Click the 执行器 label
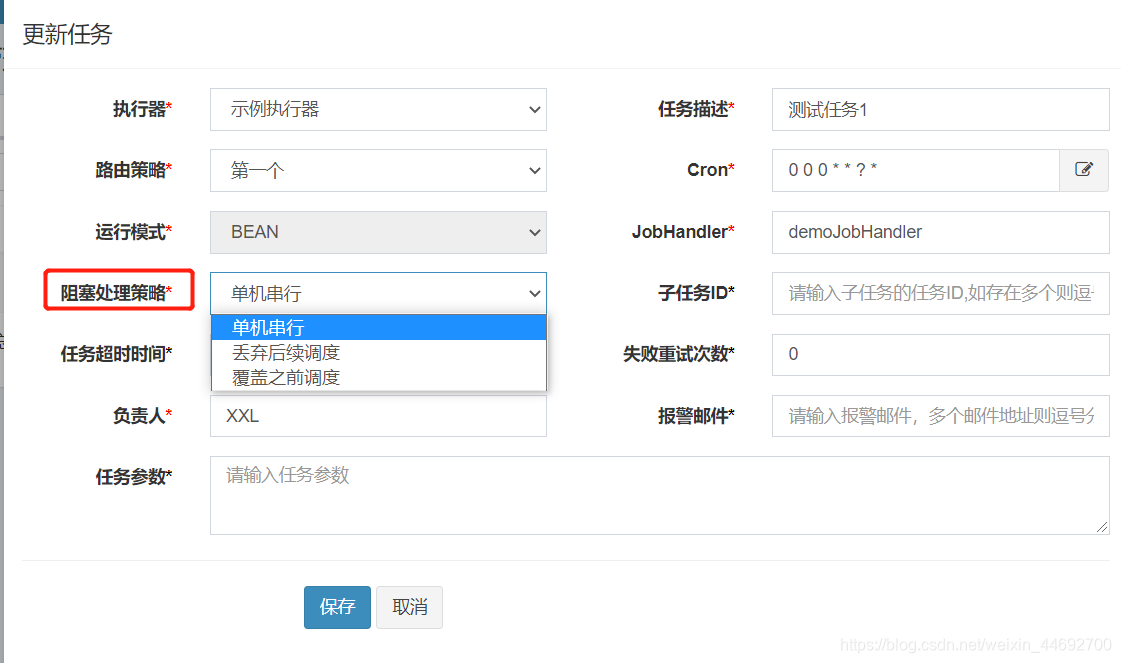 click(x=142, y=109)
